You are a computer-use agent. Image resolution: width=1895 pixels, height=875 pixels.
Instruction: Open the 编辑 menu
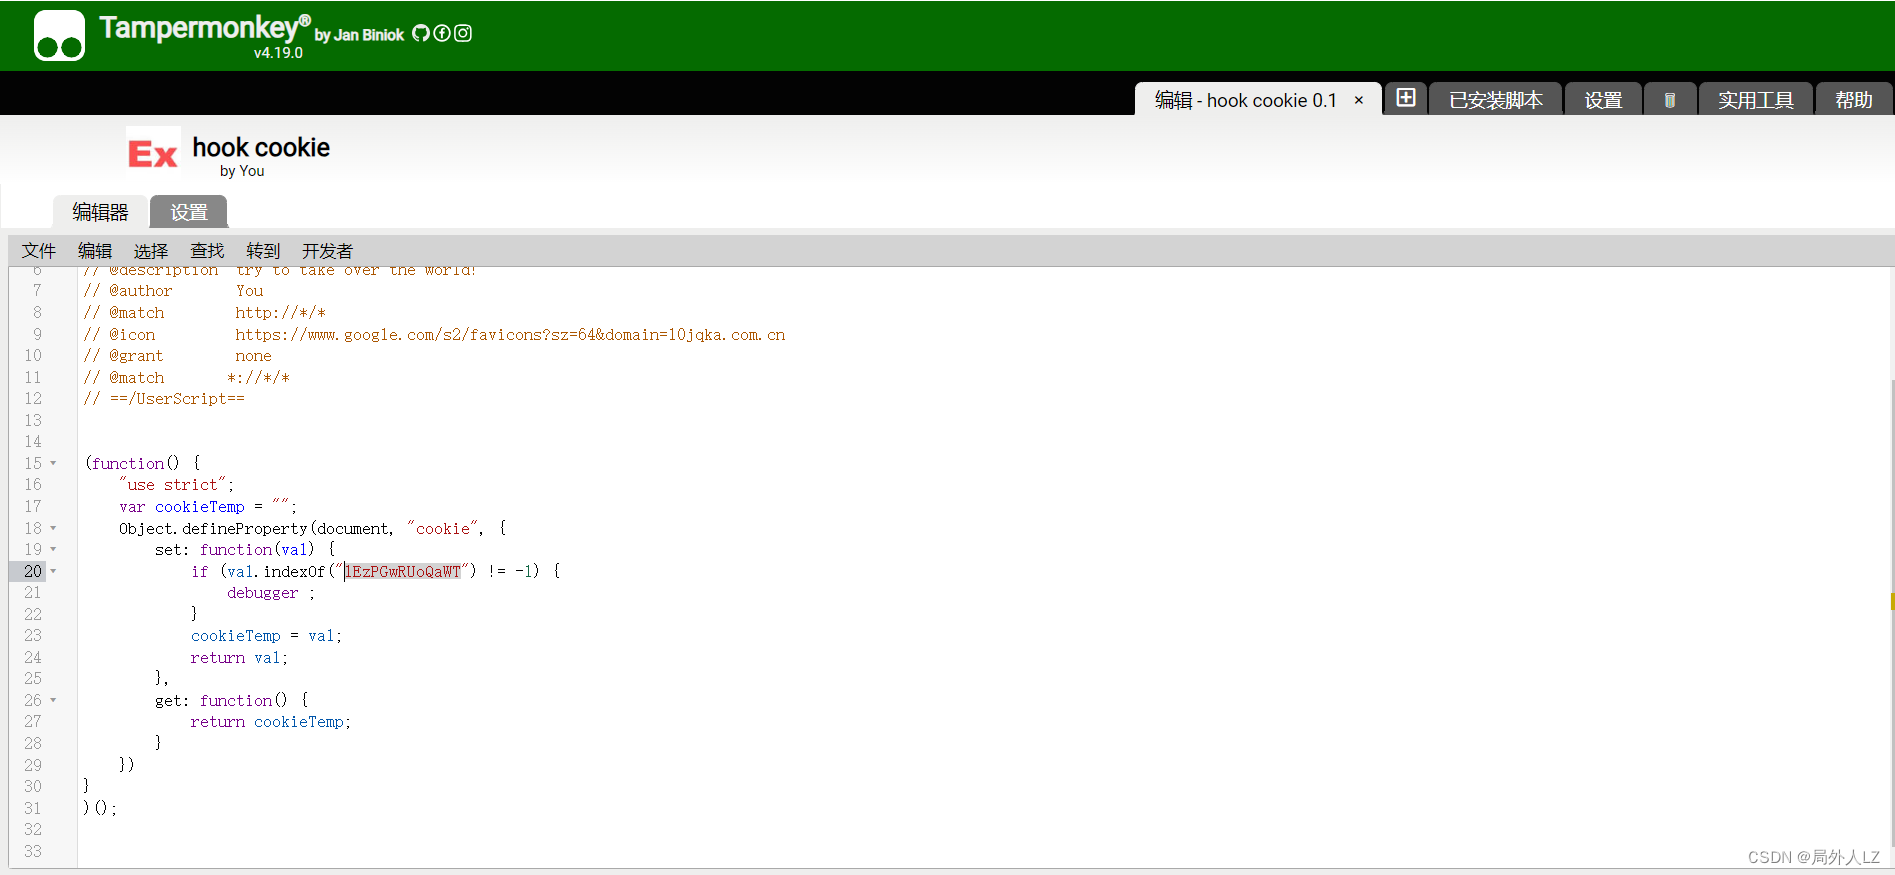pos(95,251)
